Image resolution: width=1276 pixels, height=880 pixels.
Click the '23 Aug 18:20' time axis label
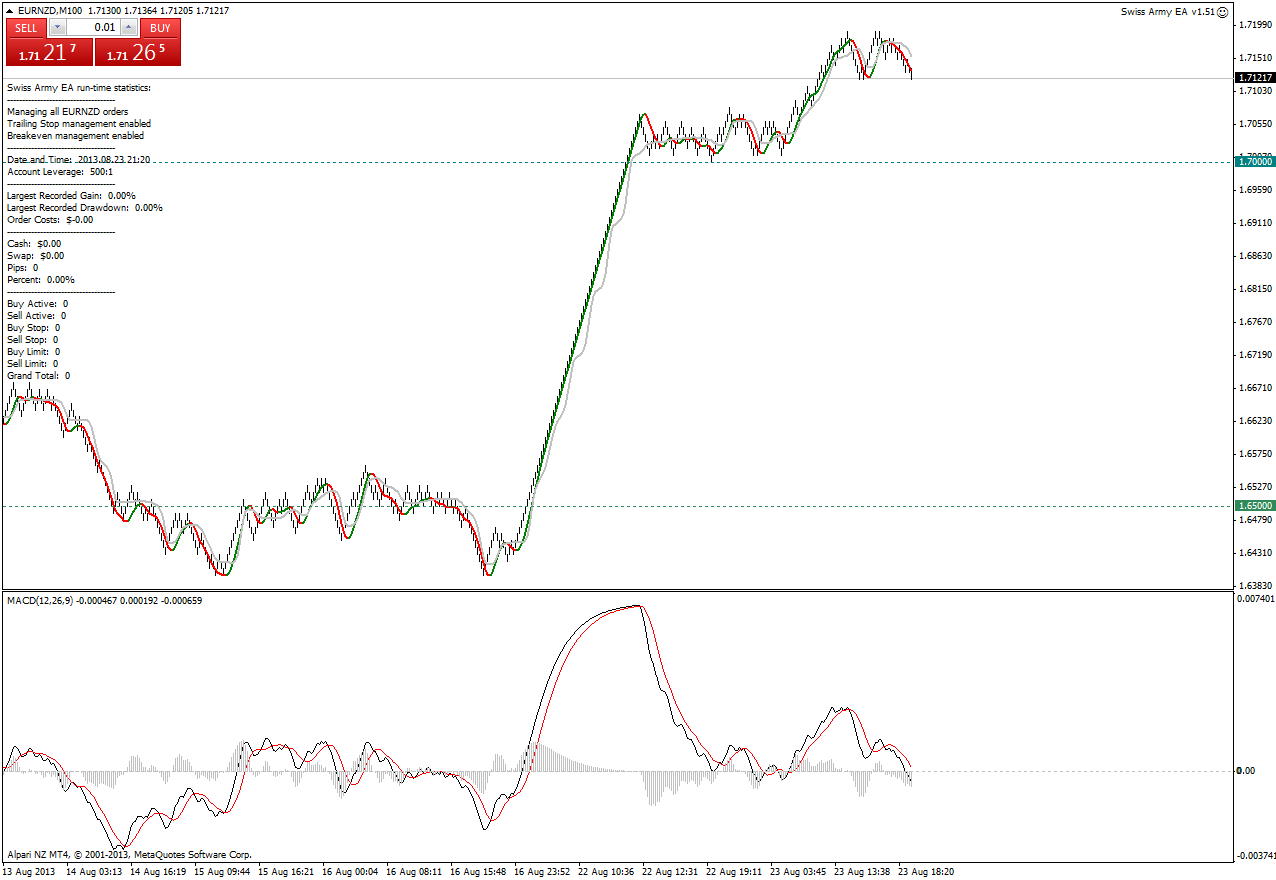coord(927,872)
